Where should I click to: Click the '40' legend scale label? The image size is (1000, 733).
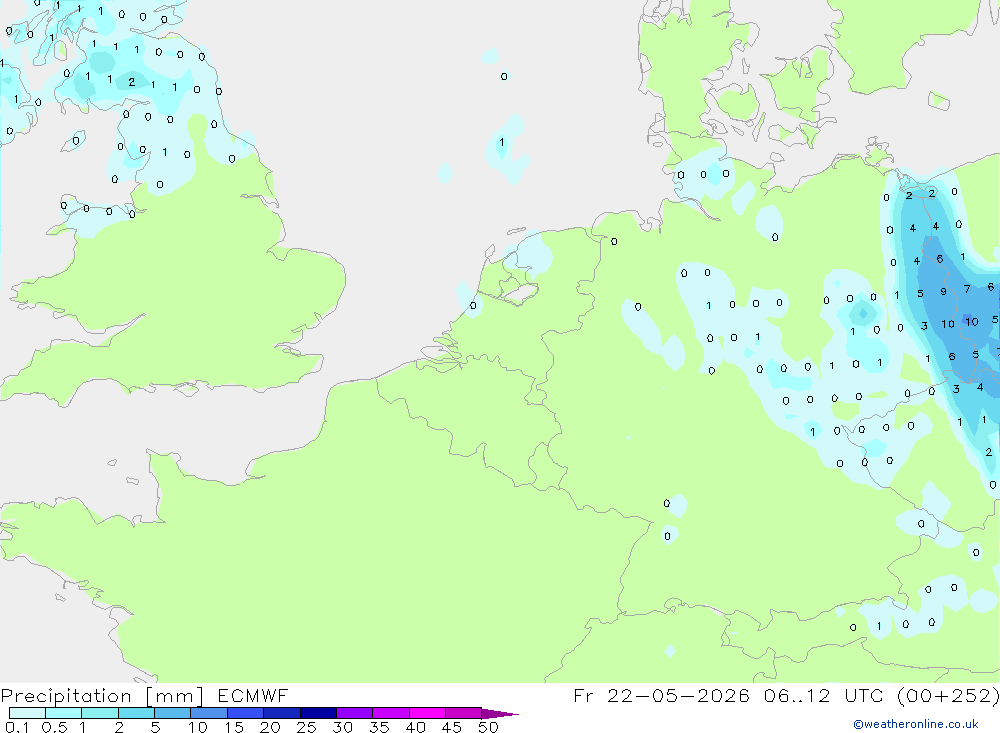click(415, 727)
